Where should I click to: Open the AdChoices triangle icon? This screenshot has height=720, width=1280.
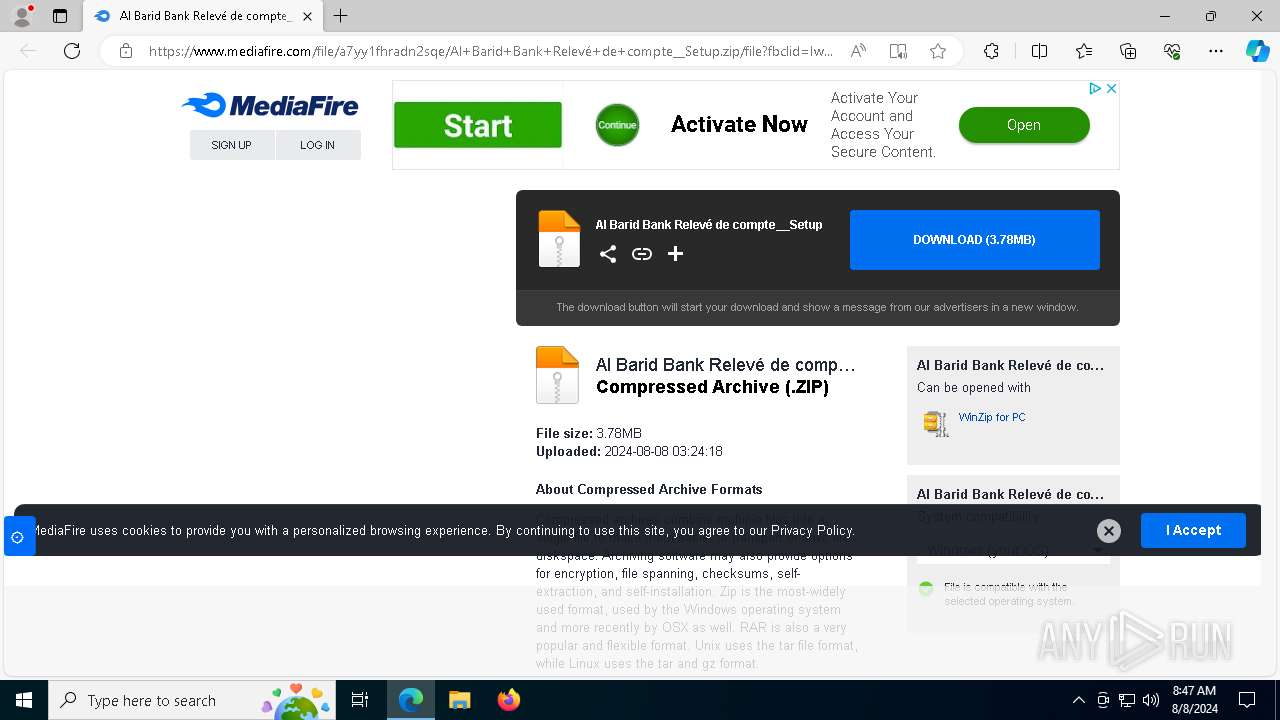point(1095,88)
